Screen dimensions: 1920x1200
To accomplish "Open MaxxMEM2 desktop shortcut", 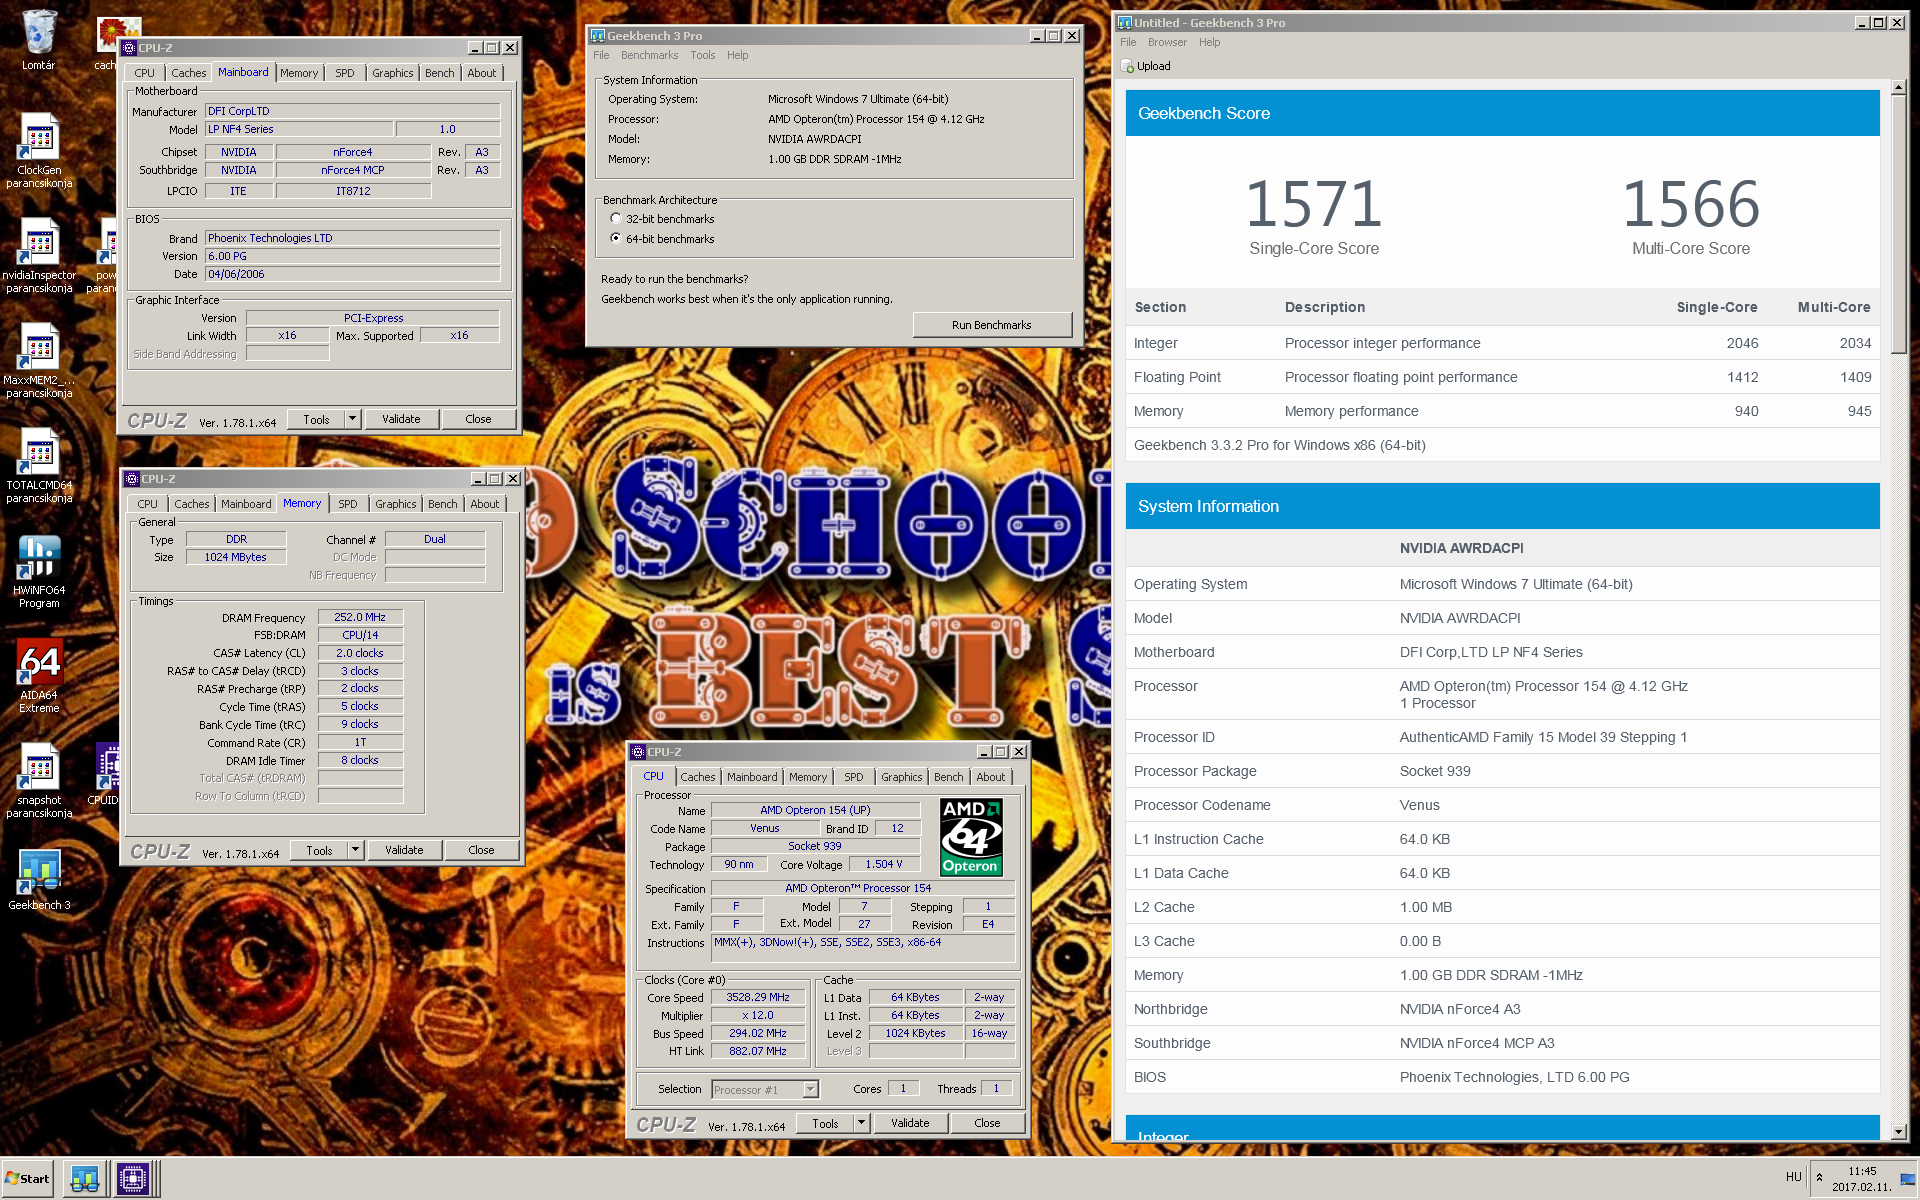I will (39, 360).
